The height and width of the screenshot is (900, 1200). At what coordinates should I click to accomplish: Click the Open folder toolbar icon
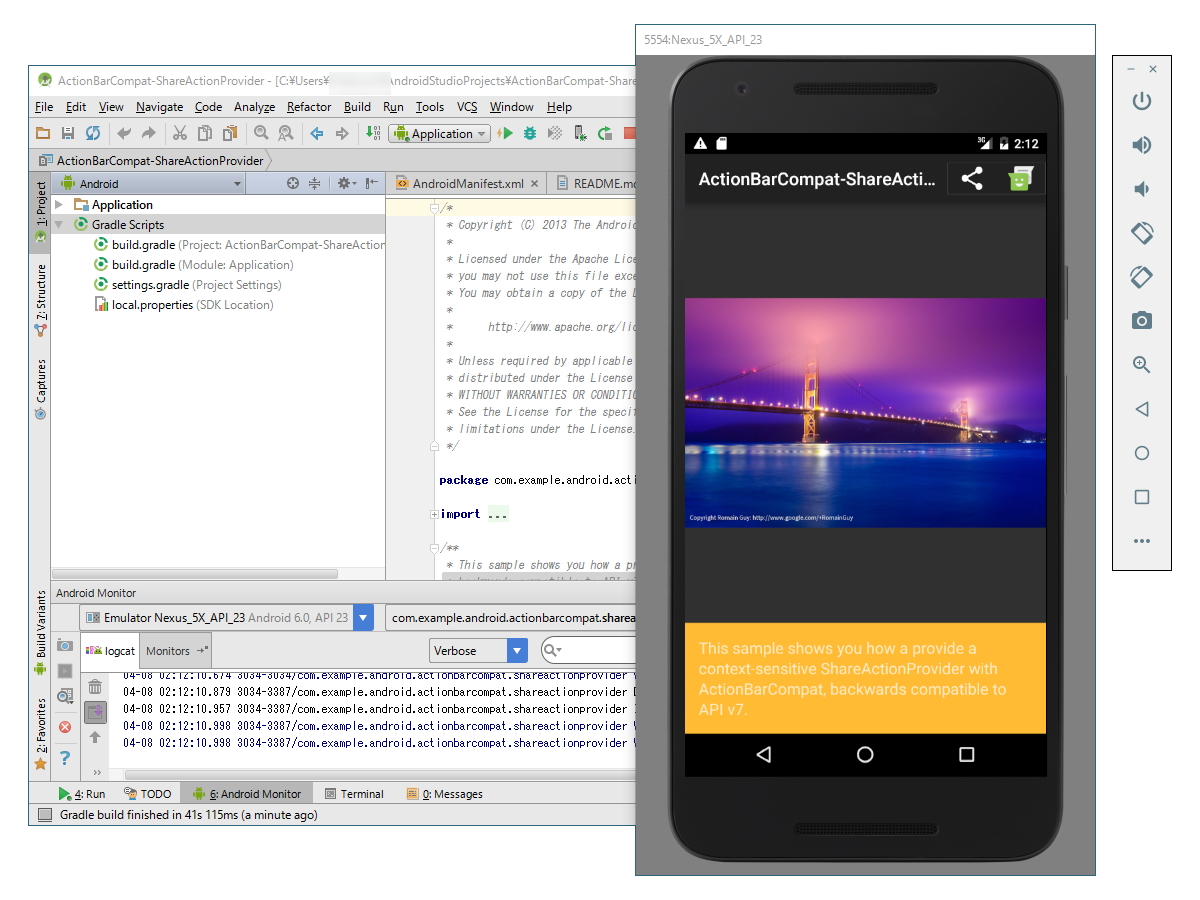point(43,133)
